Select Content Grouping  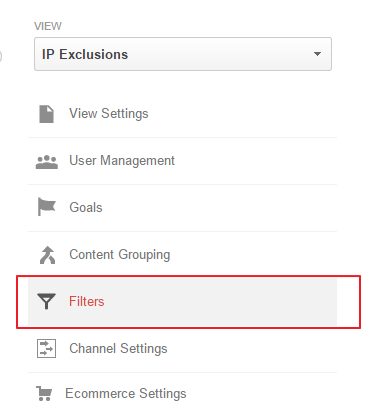pos(120,255)
